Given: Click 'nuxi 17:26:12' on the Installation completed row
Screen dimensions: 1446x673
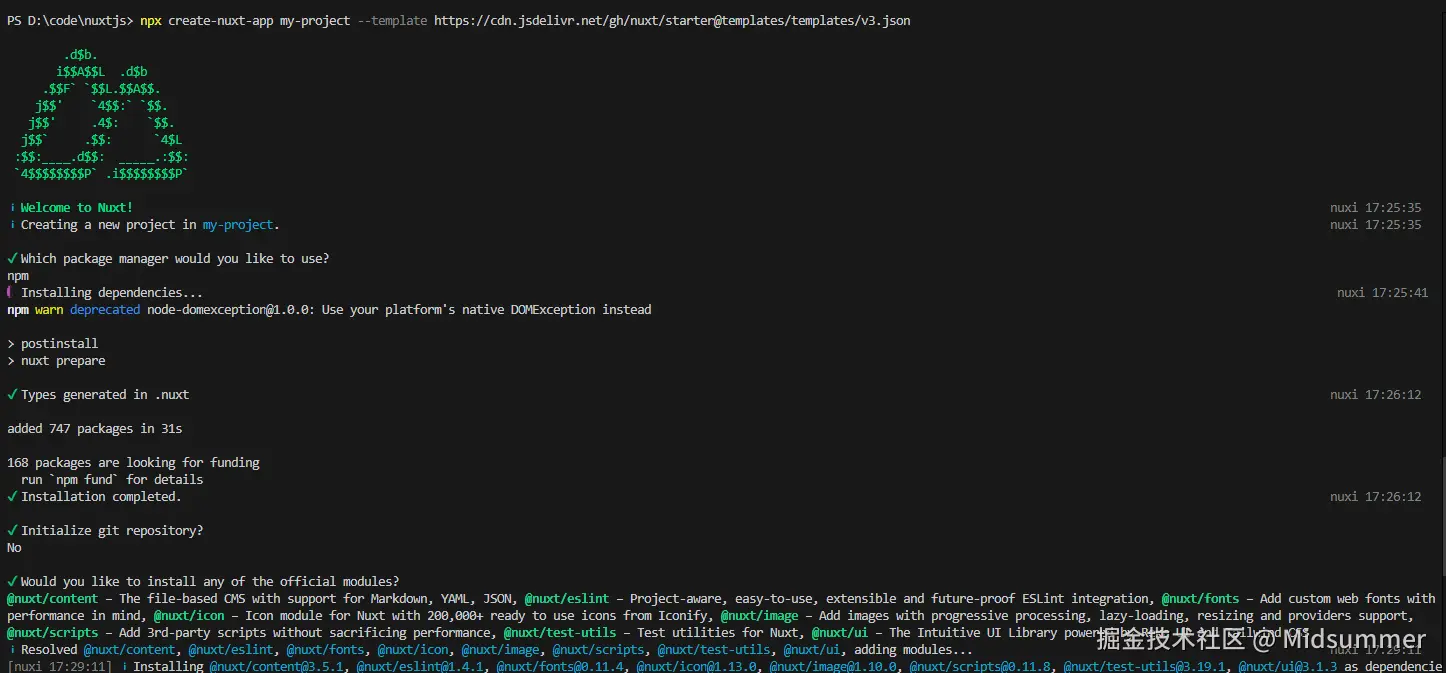Looking at the screenshot, I should point(1375,497).
